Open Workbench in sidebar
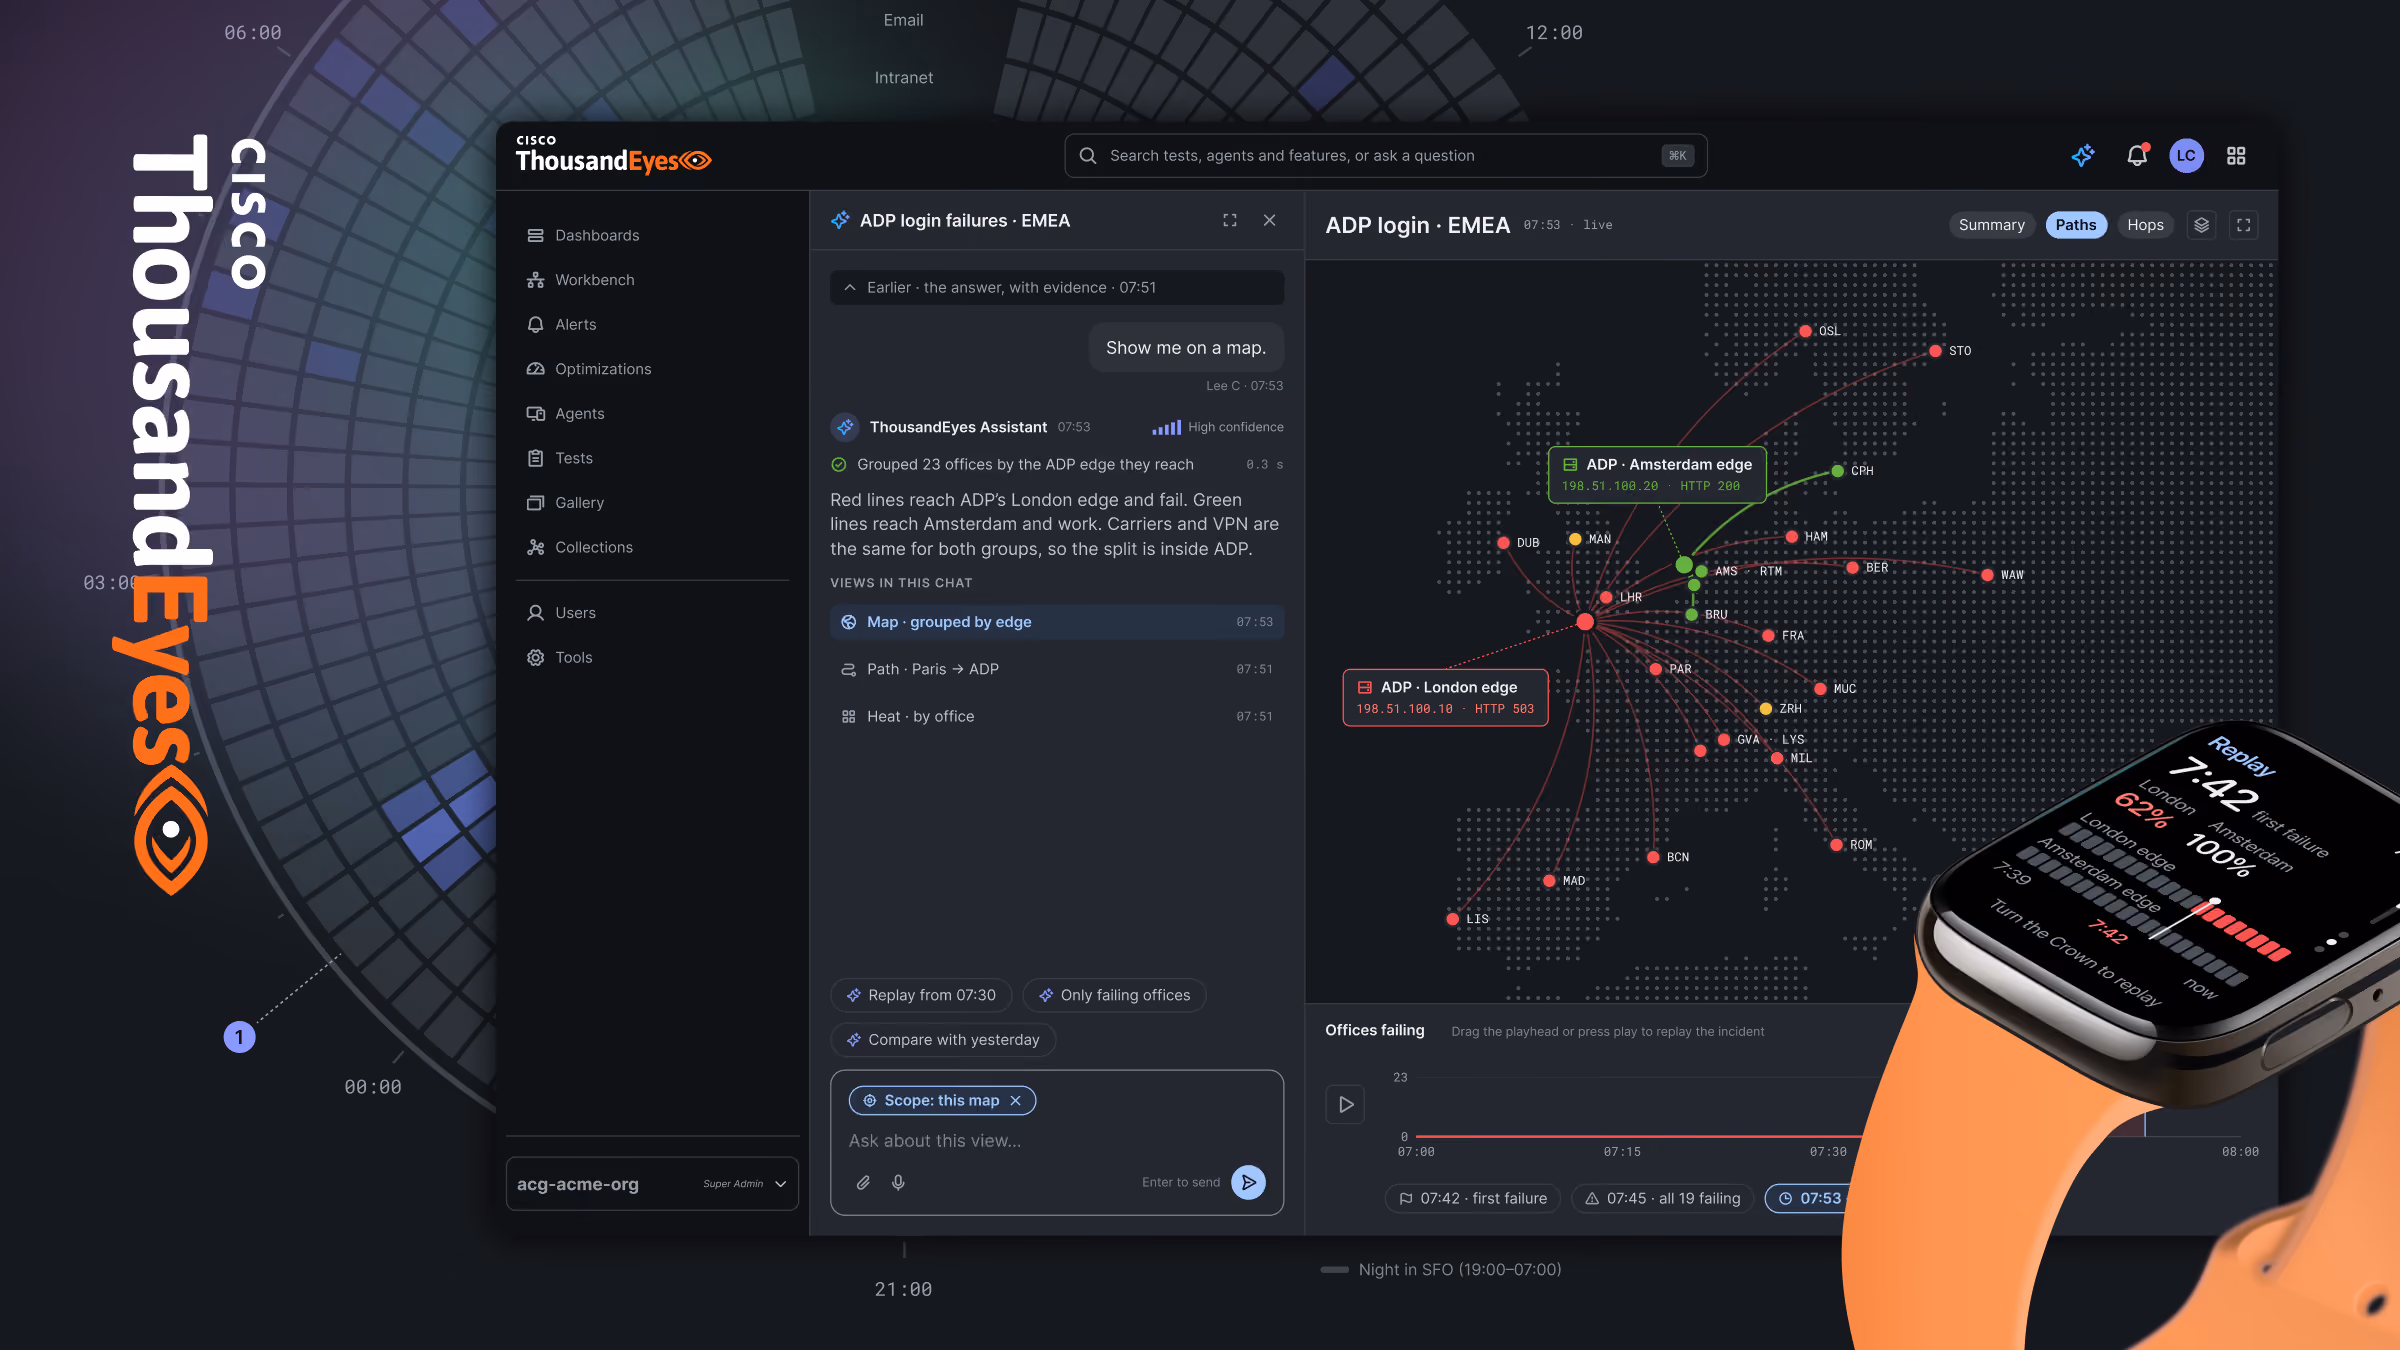The image size is (2400, 1350). click(652, 280)
